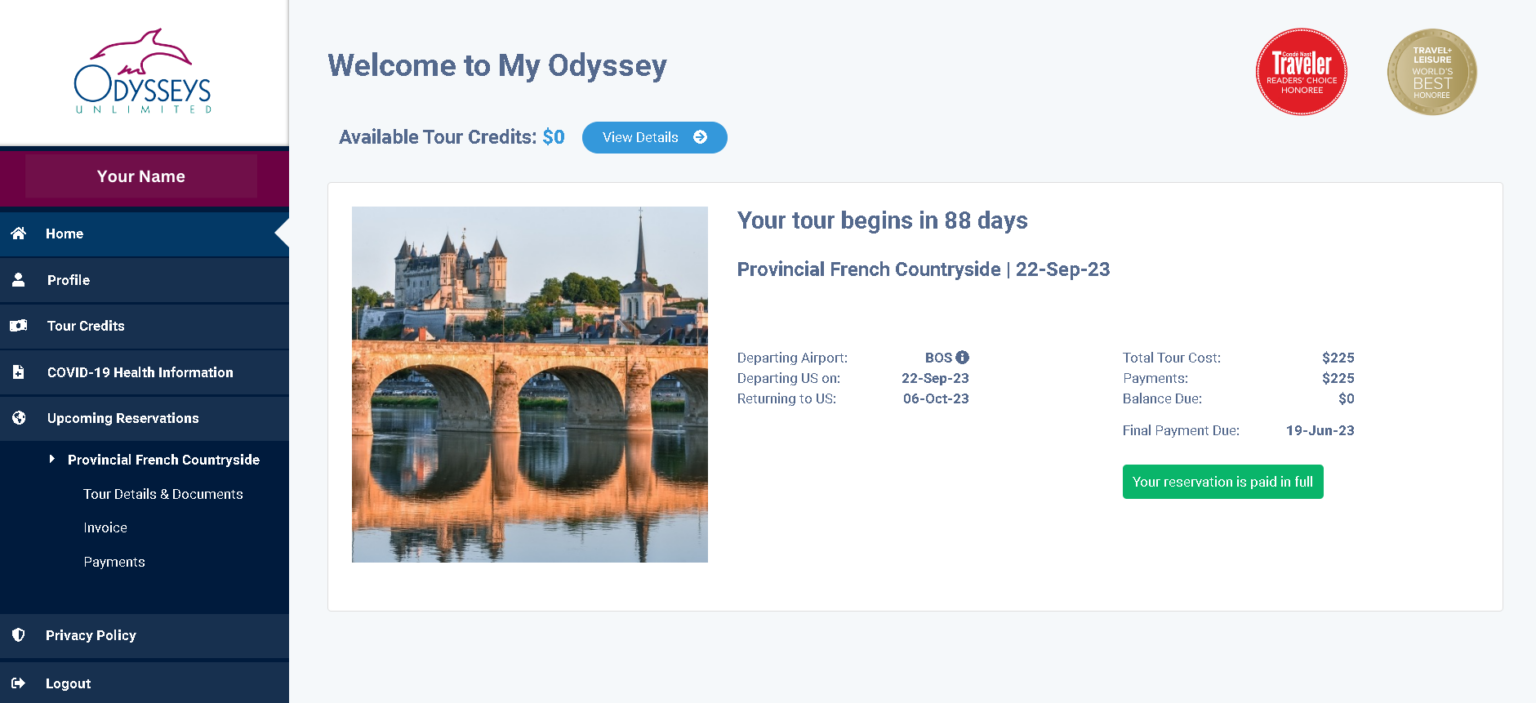Image resolution: width=1536 pixels, height=703 pixels.
Task: Click the Your Name header button
Action: click(141, 176)
